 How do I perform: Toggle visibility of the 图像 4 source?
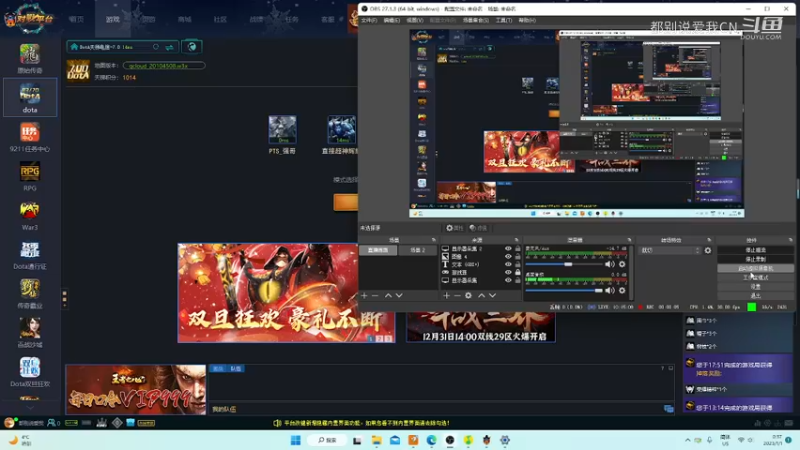(508, 257)
